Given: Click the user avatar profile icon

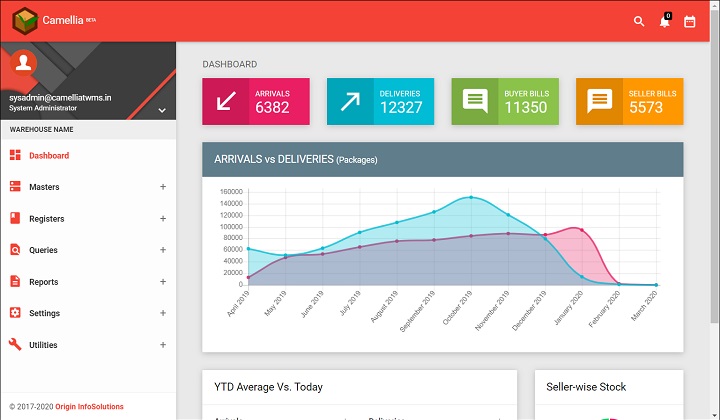Looking at the screenshot, I should click(x=24, y=64).
